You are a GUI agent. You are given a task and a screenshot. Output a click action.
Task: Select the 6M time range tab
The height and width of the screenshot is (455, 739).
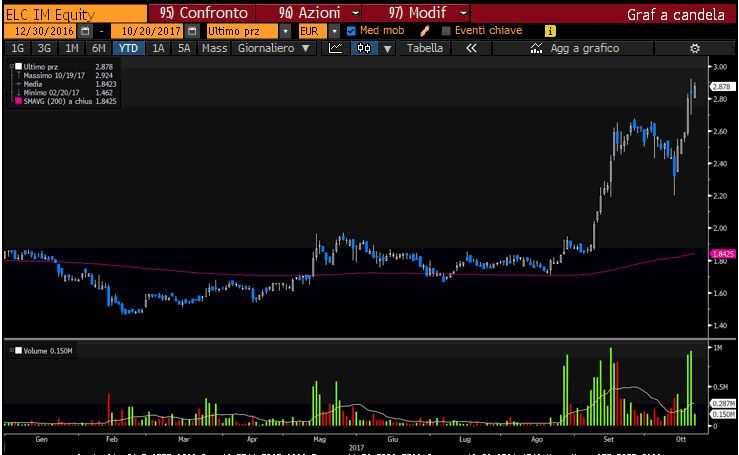(x=99, y=48)
